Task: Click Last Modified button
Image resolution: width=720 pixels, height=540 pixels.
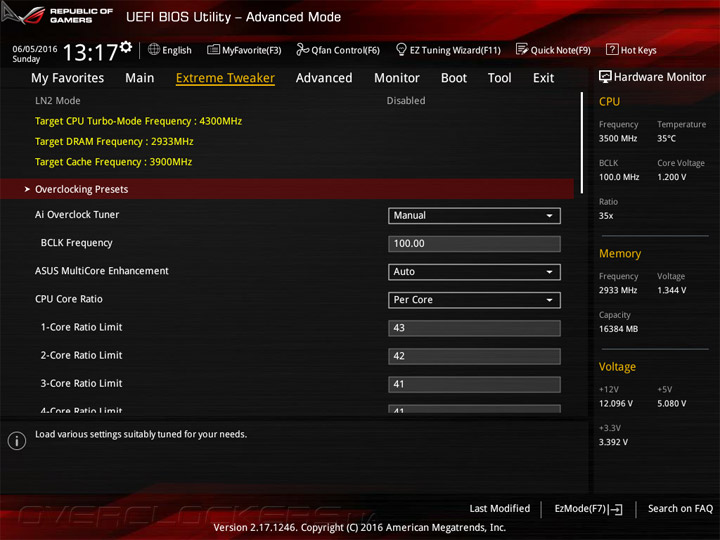Action: tap(500, 509)
